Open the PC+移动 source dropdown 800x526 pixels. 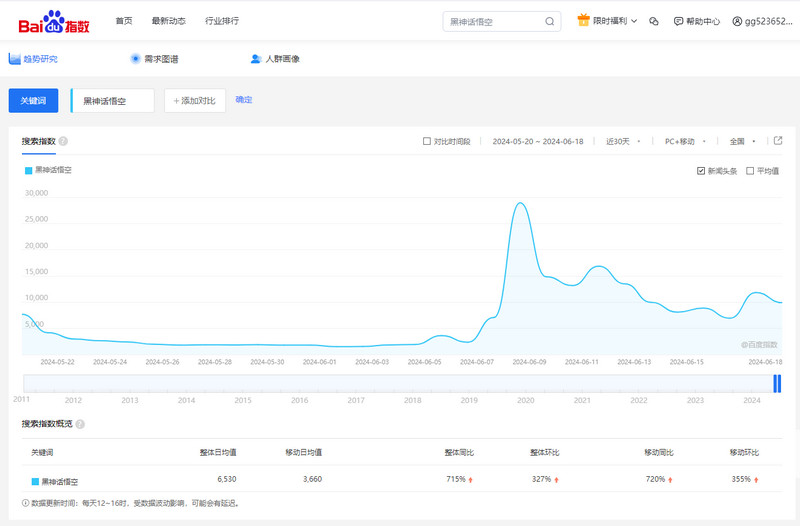pos(685,141)
